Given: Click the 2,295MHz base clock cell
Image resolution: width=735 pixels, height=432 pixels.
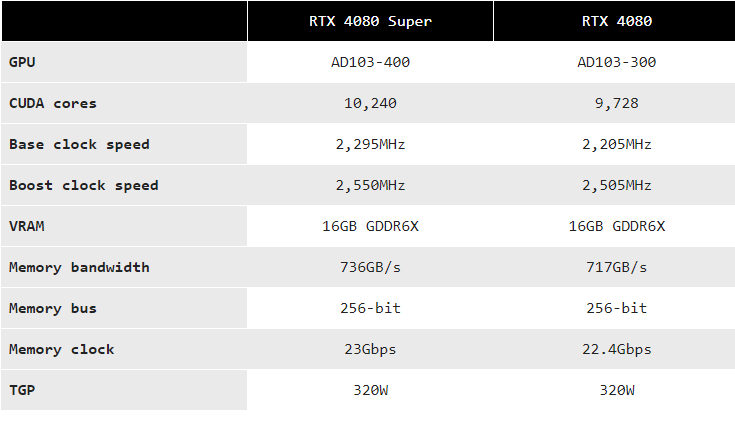Looking at the screenshot, I should pos(370,144).
